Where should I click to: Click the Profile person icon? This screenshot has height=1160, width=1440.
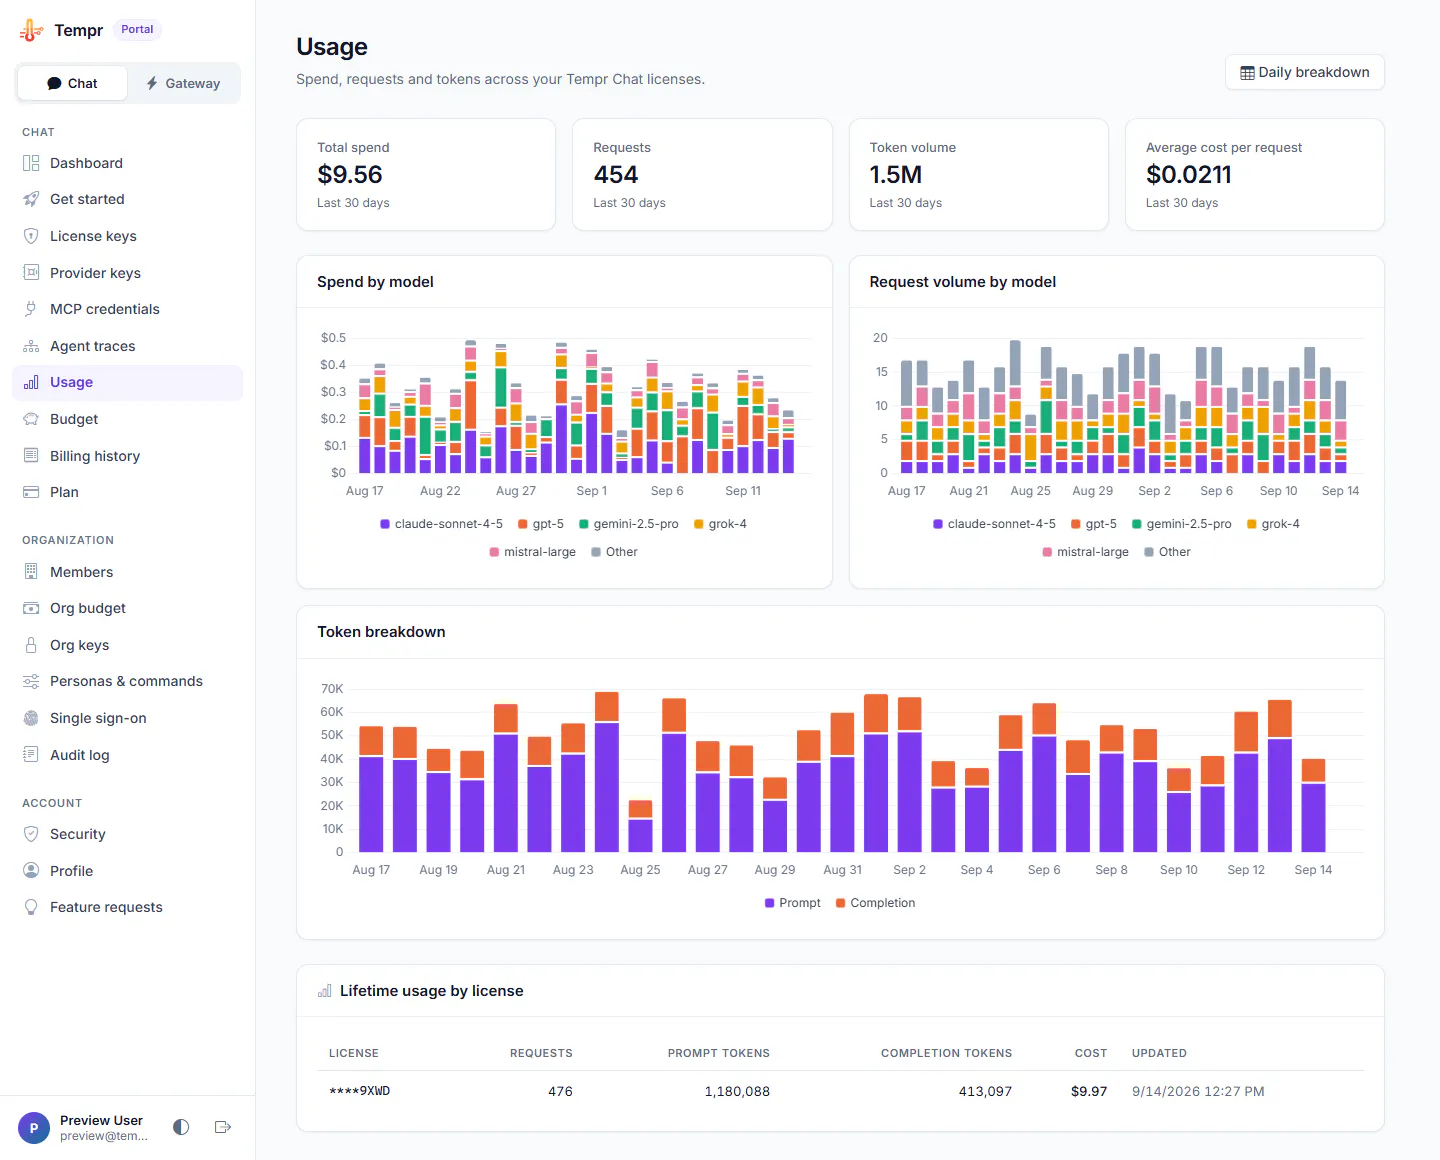click(31, 871)
